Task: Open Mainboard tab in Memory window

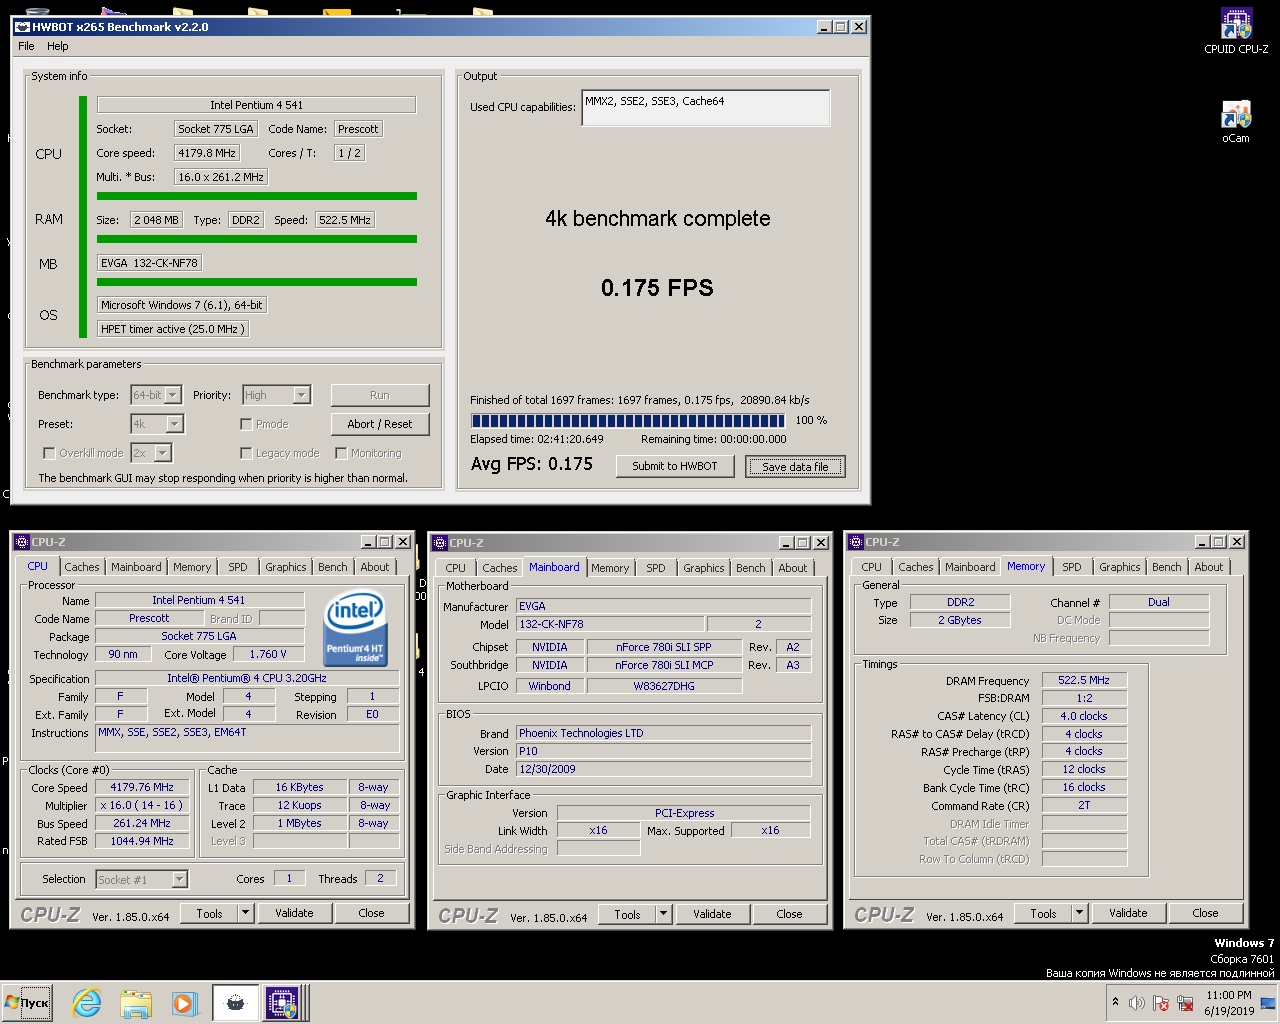Action: [x=970, y=567]
